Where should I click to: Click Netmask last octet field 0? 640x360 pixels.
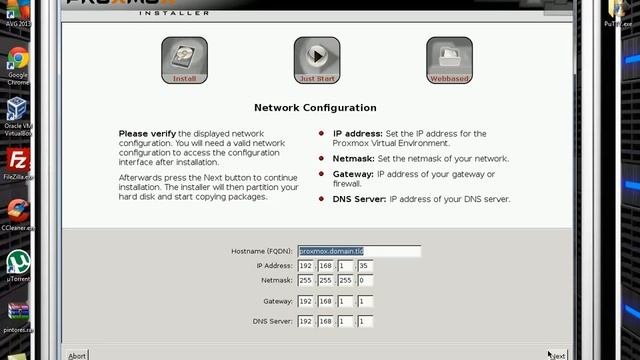click(365, 280)
